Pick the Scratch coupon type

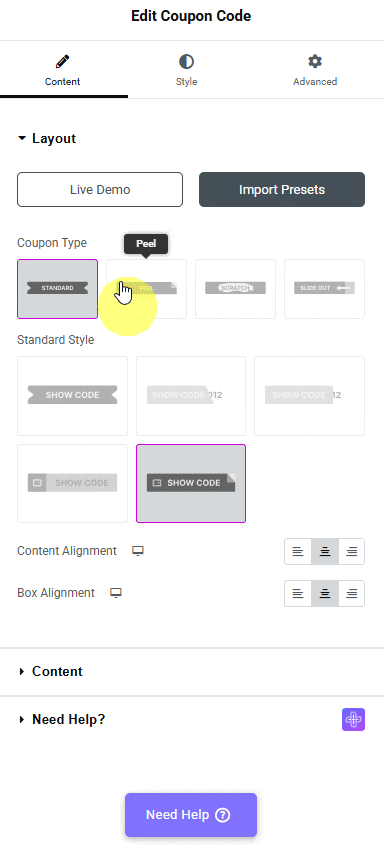[x=235, y=288]
